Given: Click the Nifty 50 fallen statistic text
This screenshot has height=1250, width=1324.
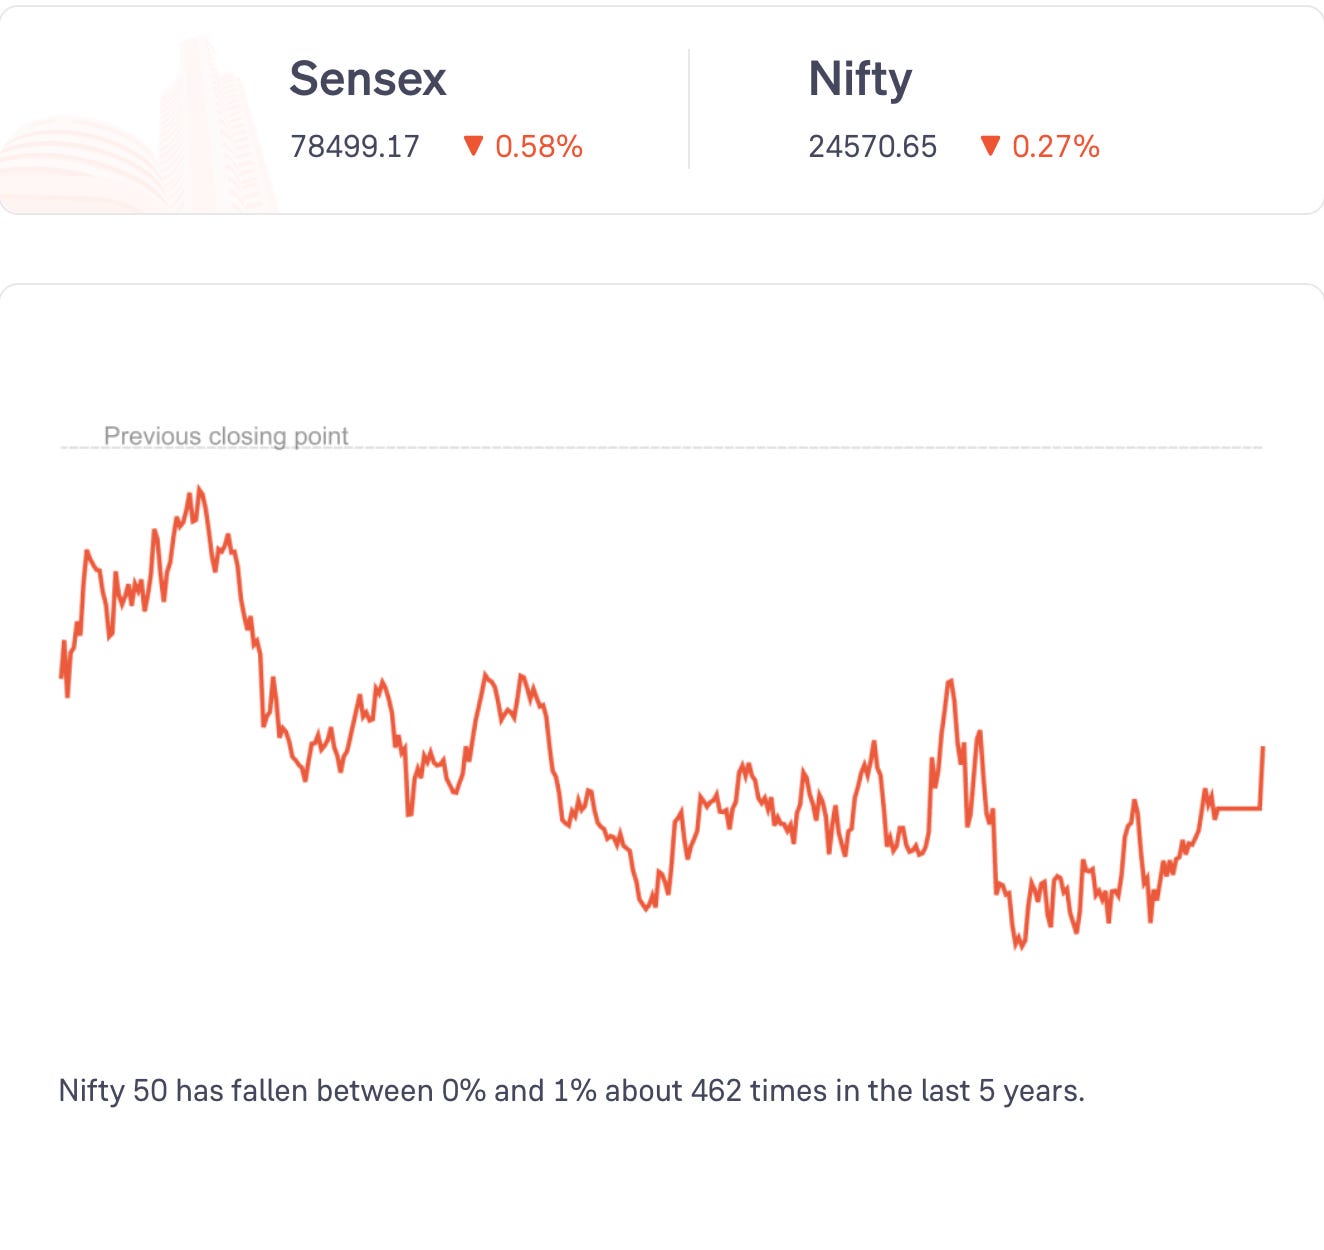Looking at the screenshot, I should [x=572, y=1090].
